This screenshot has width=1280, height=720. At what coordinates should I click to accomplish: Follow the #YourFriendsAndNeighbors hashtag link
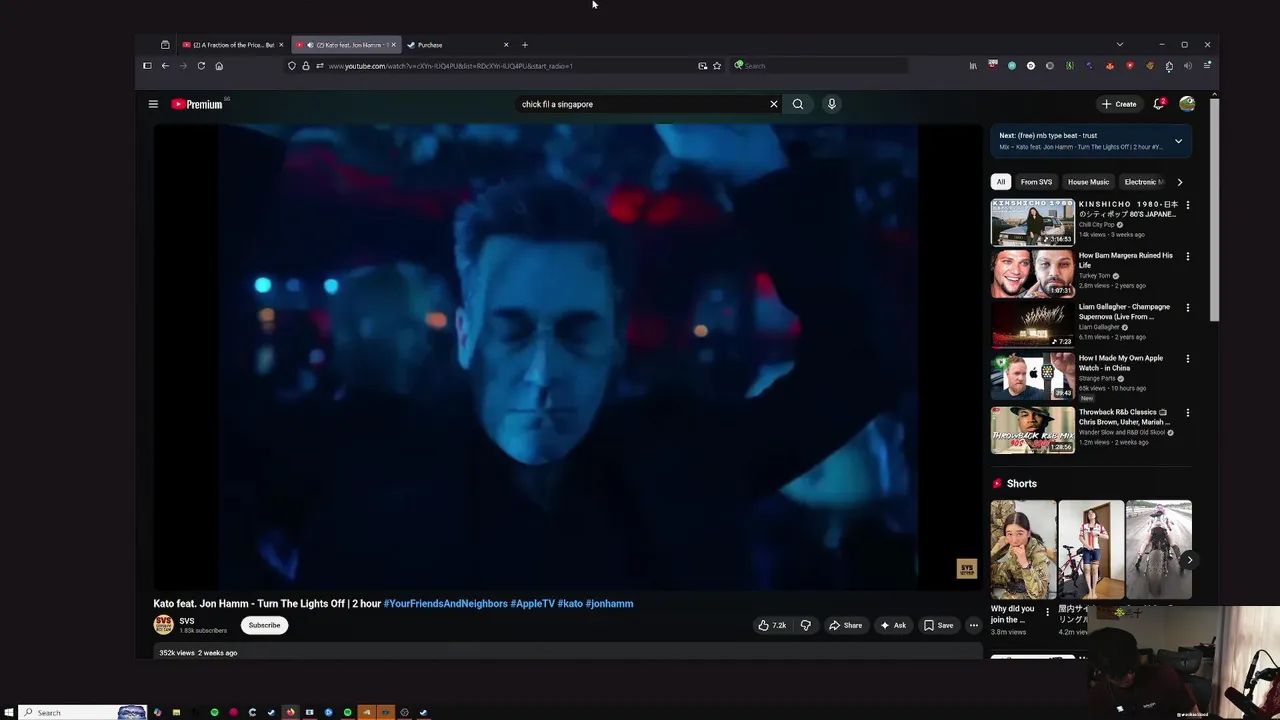pyautogui.click(x=445, y=604)
